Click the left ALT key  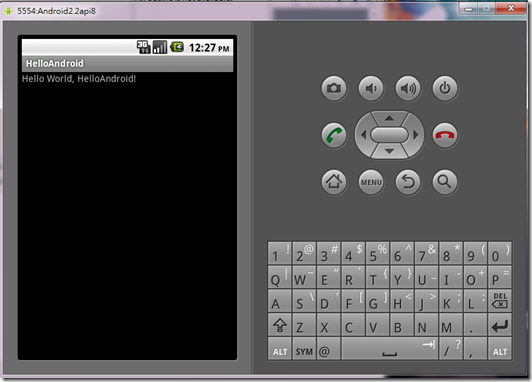(280, 348)
